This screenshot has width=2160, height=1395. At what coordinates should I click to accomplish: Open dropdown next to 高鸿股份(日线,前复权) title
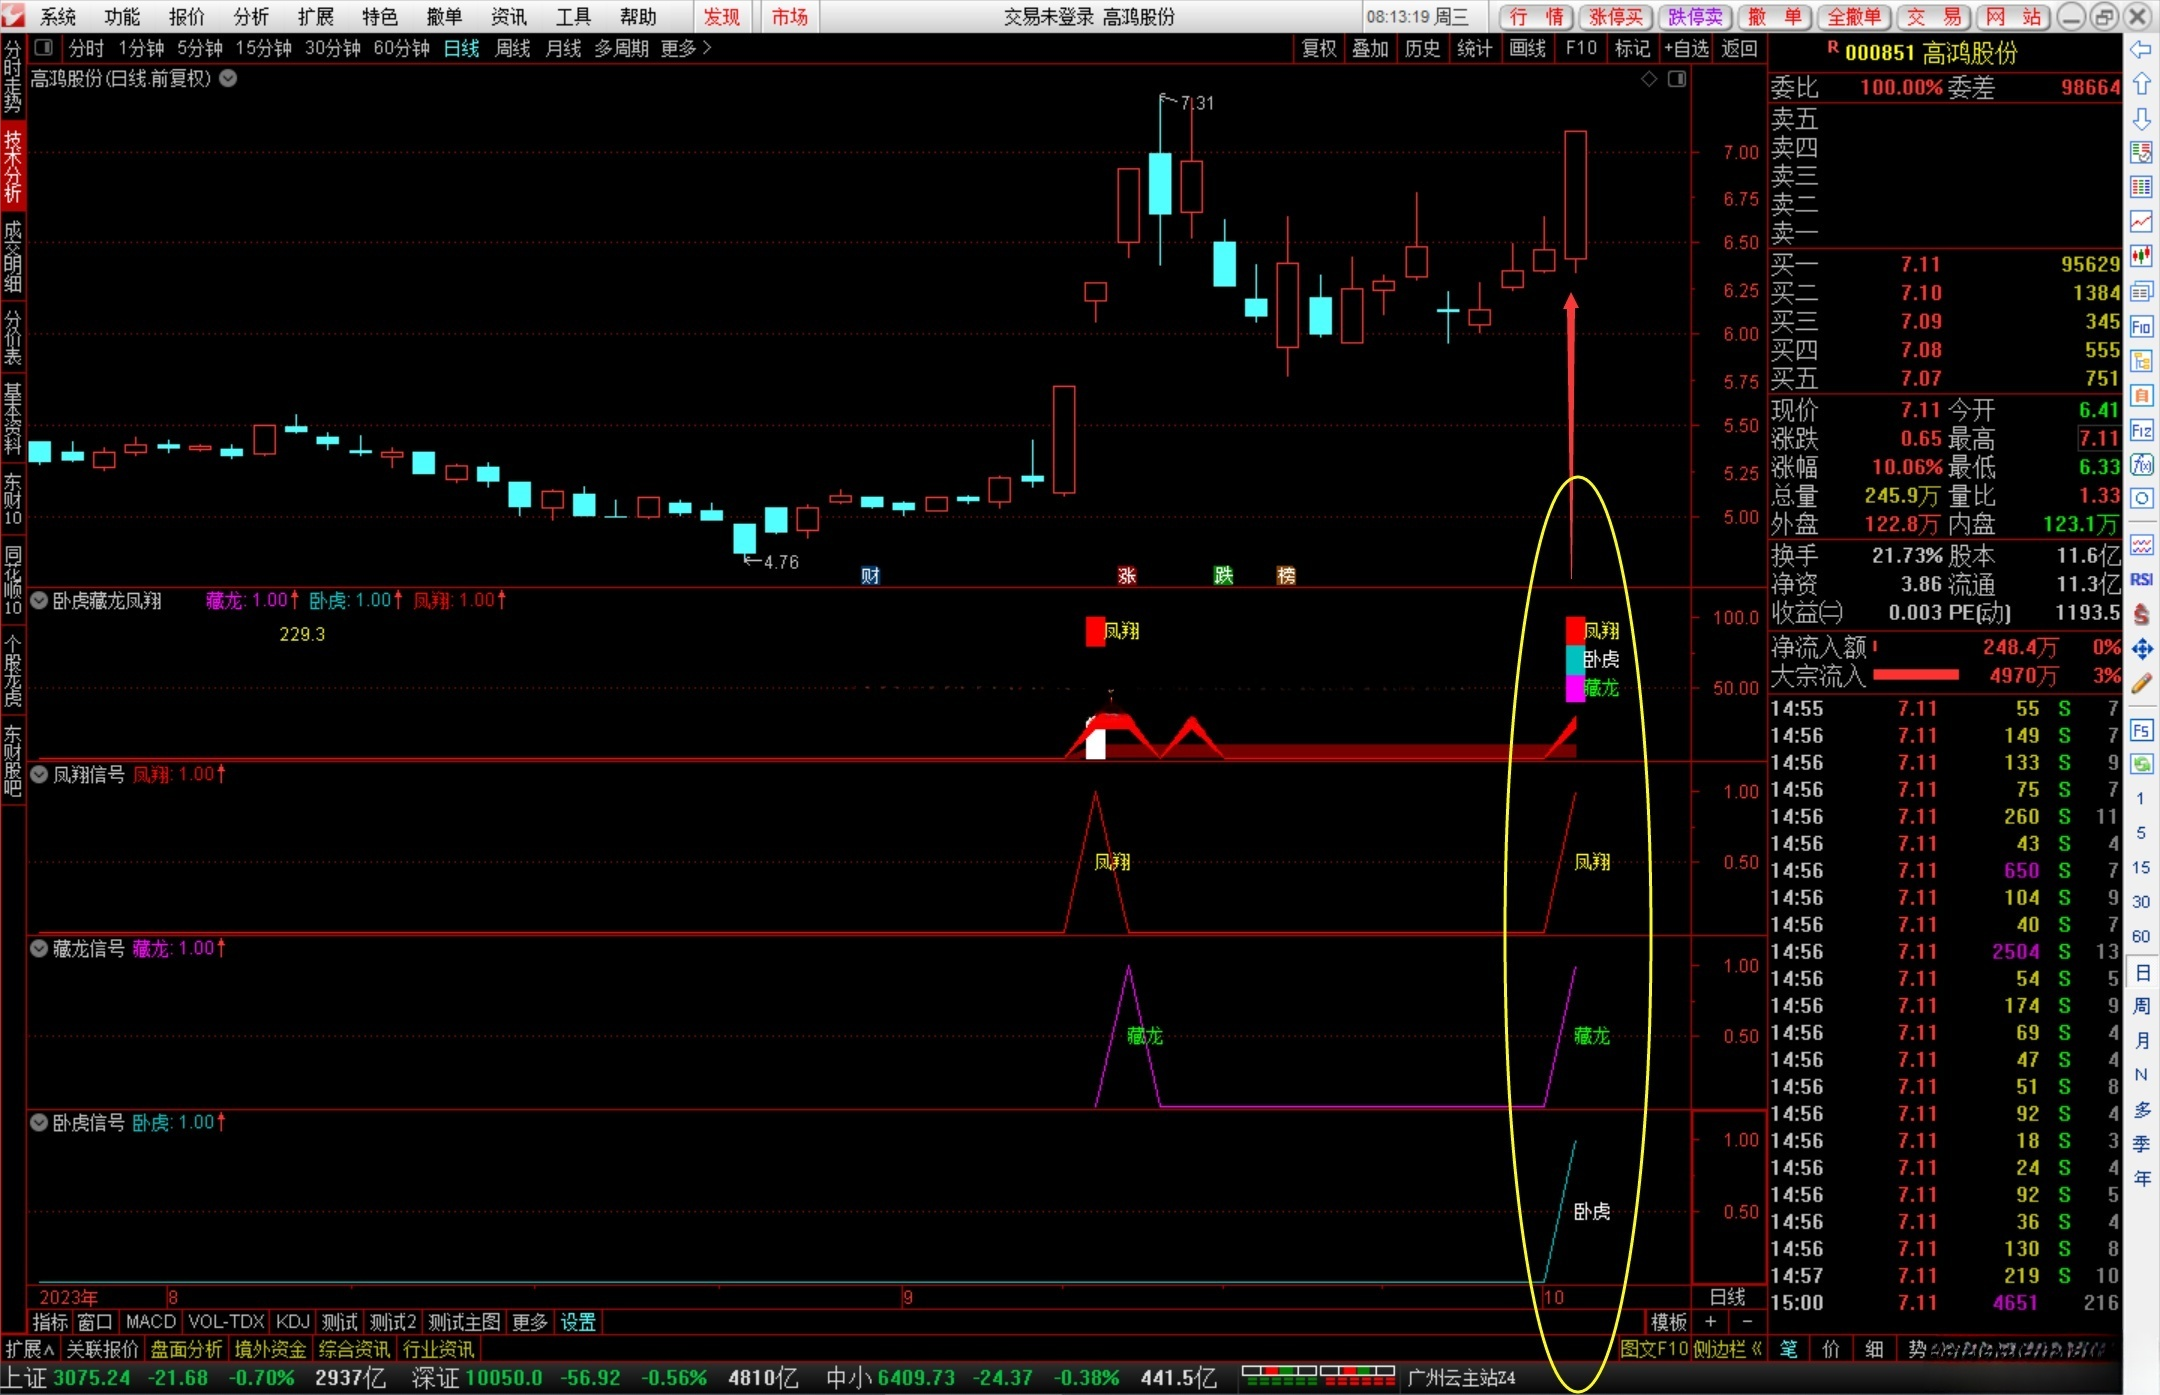(x=228, y=78)
